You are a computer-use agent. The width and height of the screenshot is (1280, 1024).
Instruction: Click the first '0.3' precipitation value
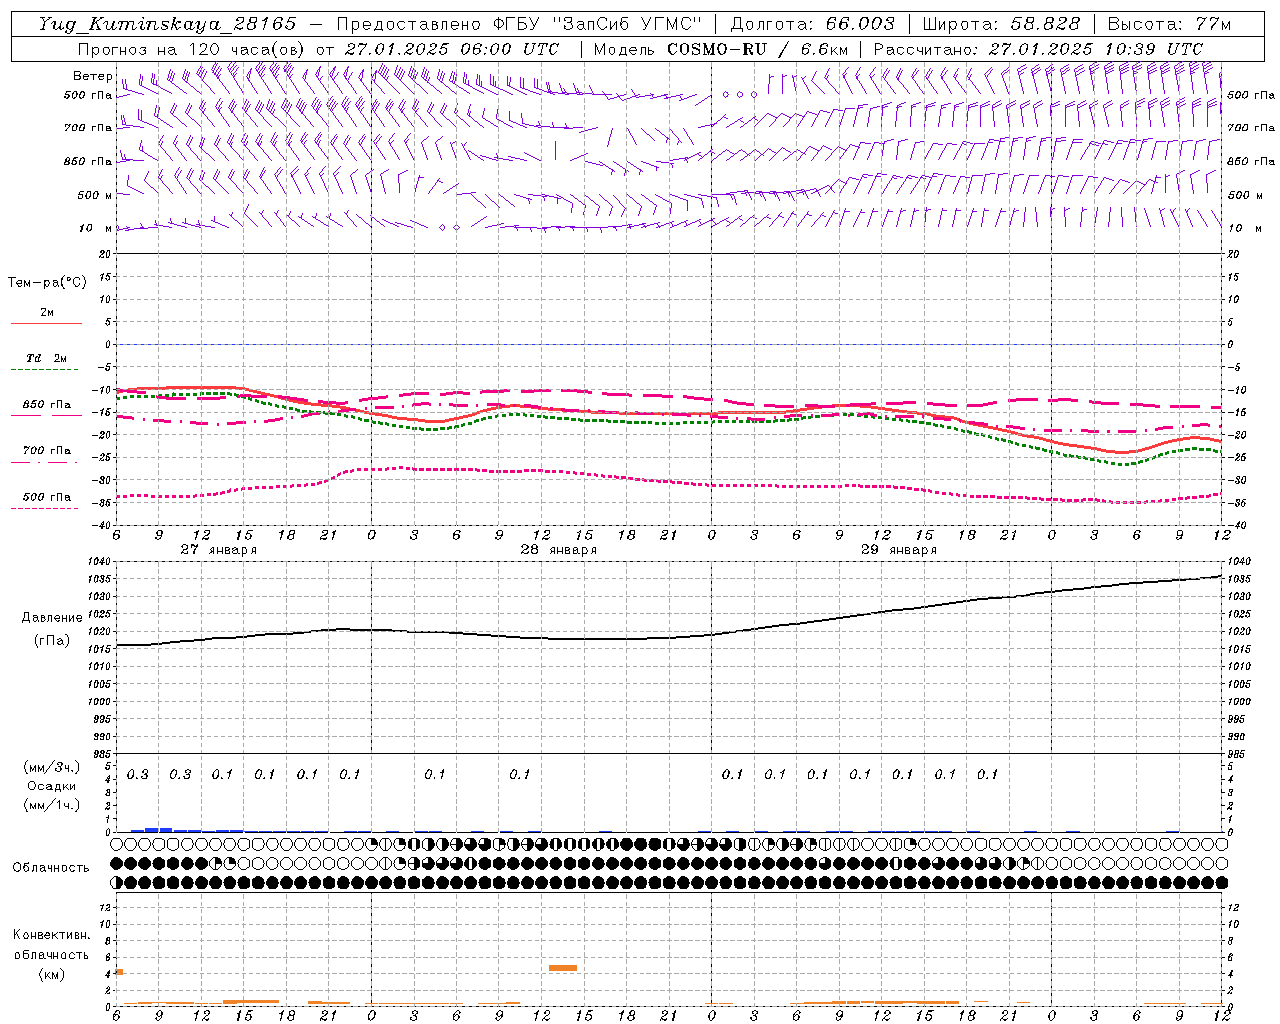[137, 775]
